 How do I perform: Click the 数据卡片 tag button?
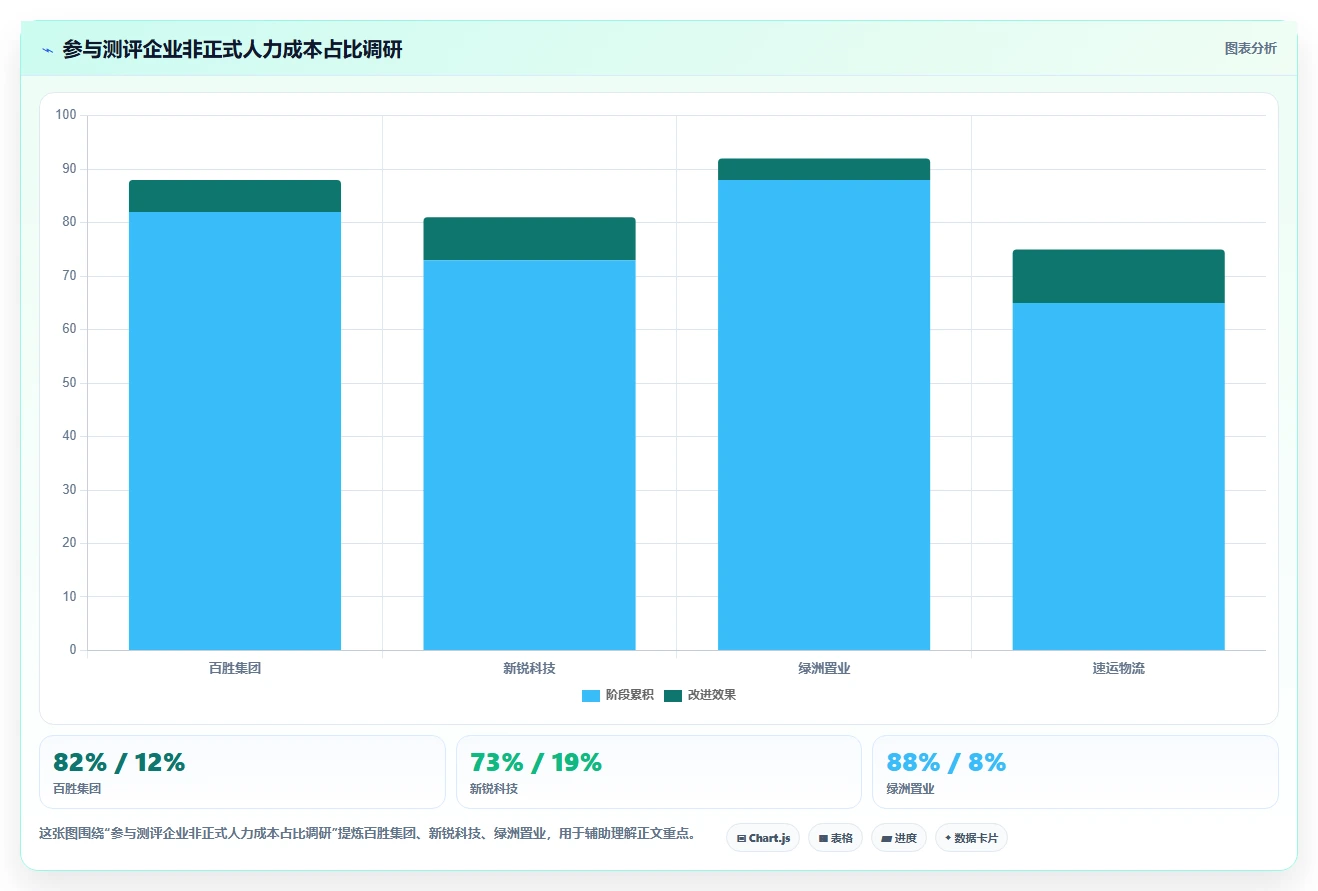(x=971, y=838)
